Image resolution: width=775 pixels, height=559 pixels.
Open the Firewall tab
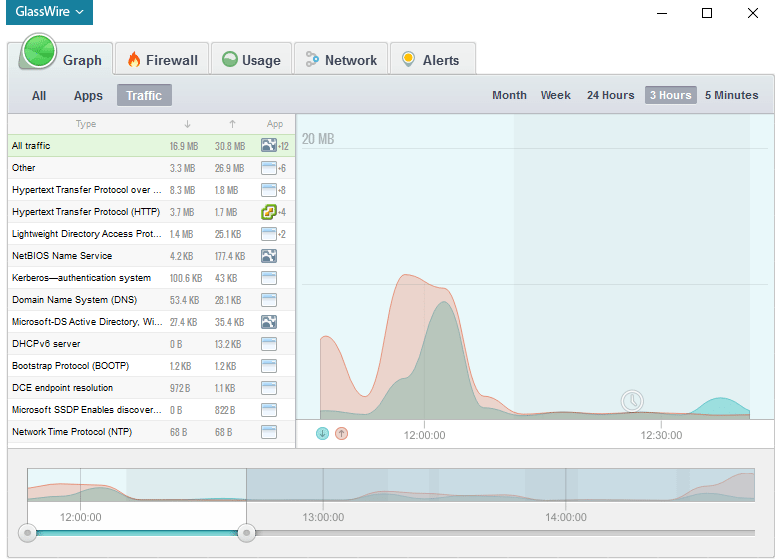162,59
